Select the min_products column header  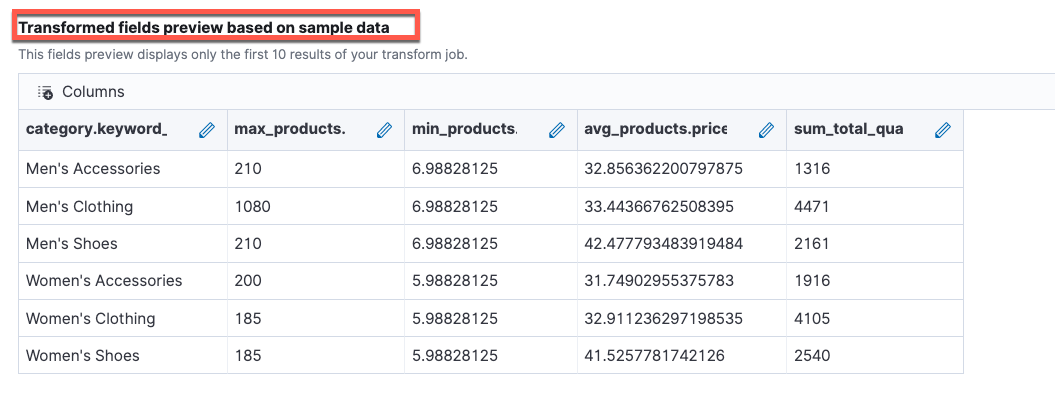coord(464,130)
